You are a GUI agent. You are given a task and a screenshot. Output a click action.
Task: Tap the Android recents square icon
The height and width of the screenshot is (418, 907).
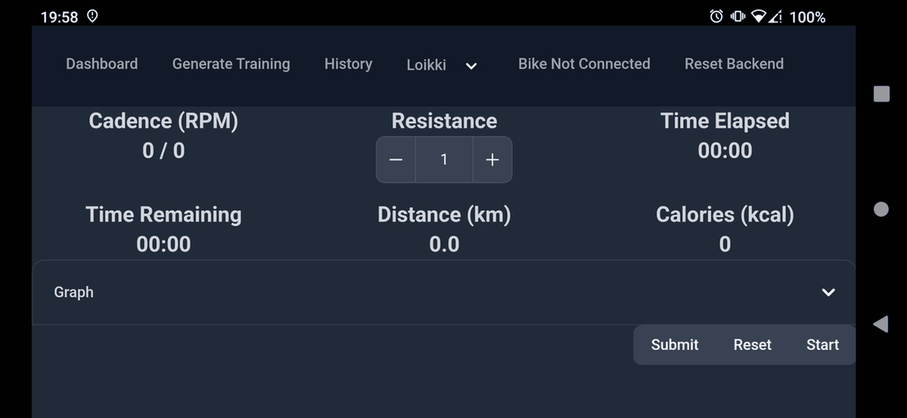coord(881,94)
